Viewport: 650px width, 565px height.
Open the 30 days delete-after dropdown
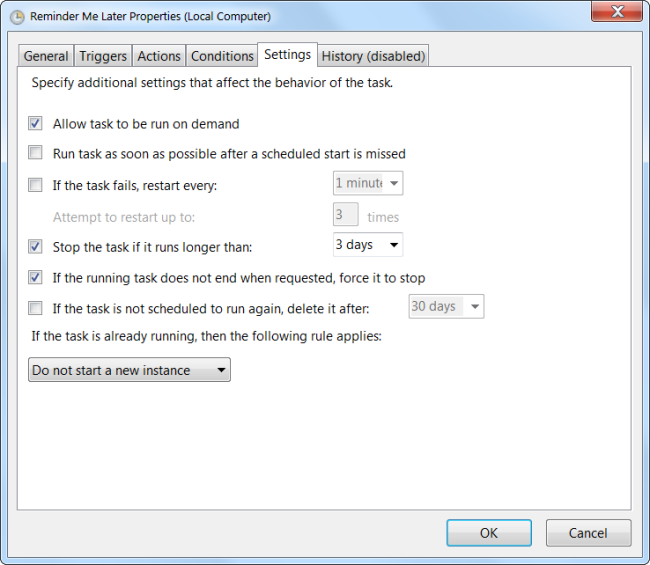[446, 307]
